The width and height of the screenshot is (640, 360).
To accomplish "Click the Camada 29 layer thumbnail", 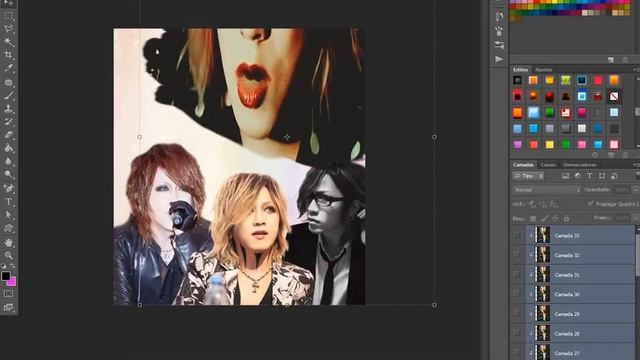I will (542, 314).
